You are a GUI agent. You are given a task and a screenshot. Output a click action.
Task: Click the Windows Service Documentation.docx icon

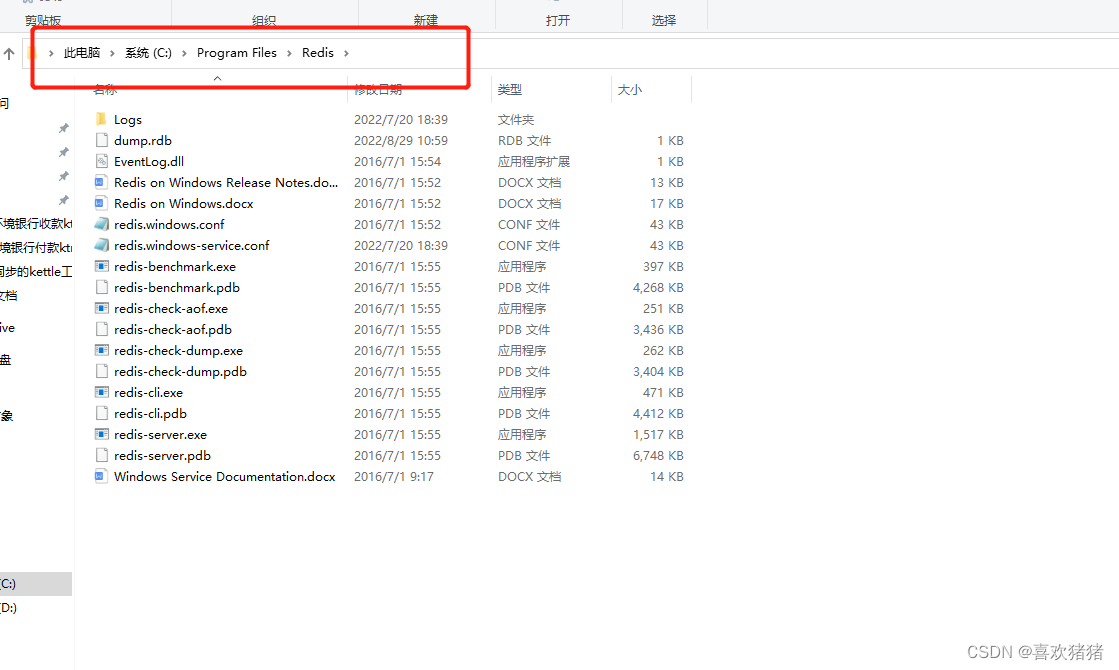tap(101, 476)
